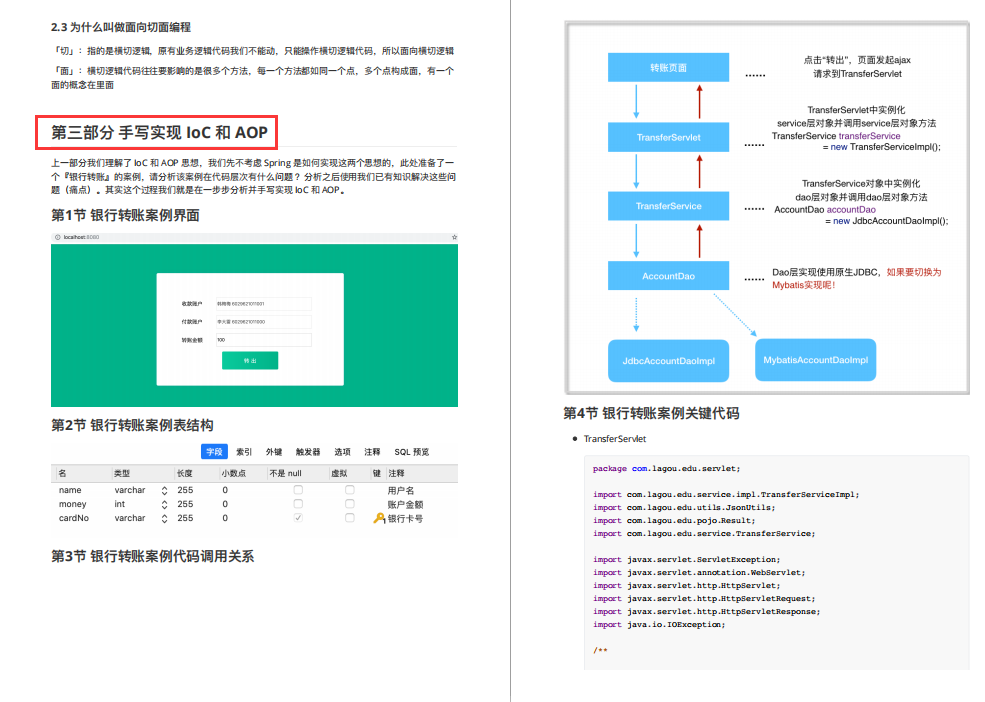
Task: Switch to the 索引 tab
Action: [x=244, y=451]
